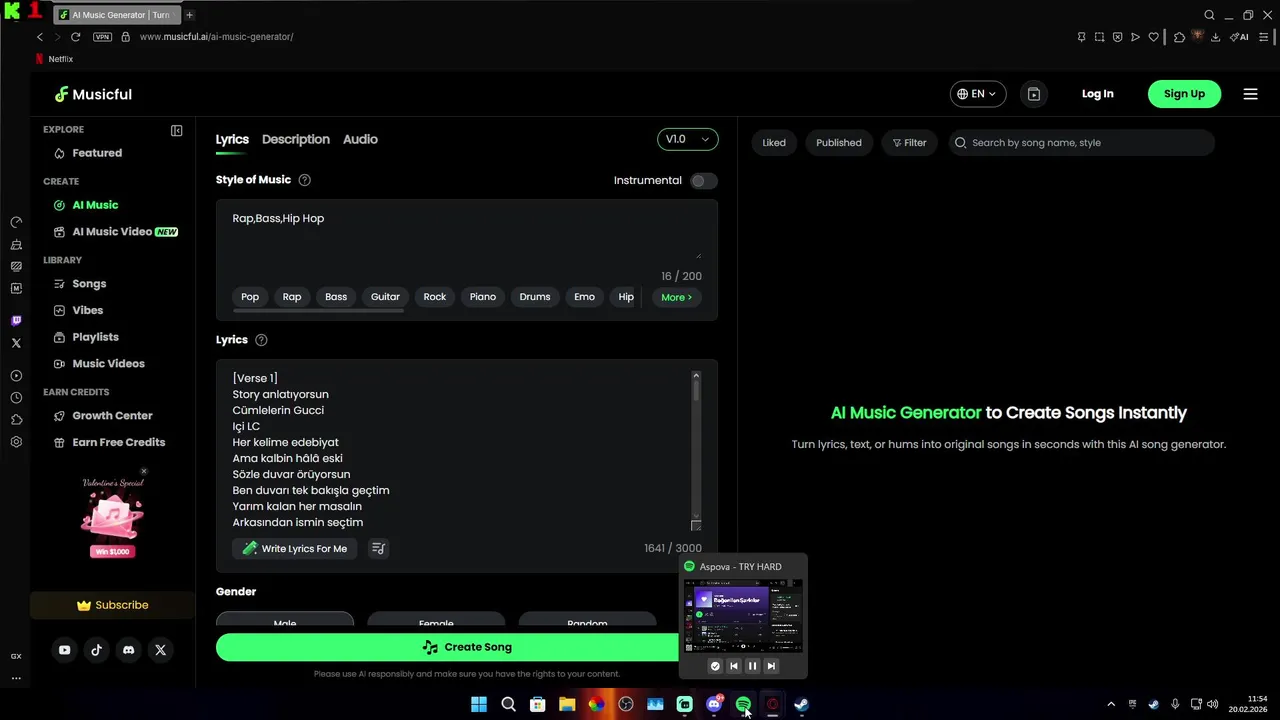Click the song search input field

[1082, 143]
